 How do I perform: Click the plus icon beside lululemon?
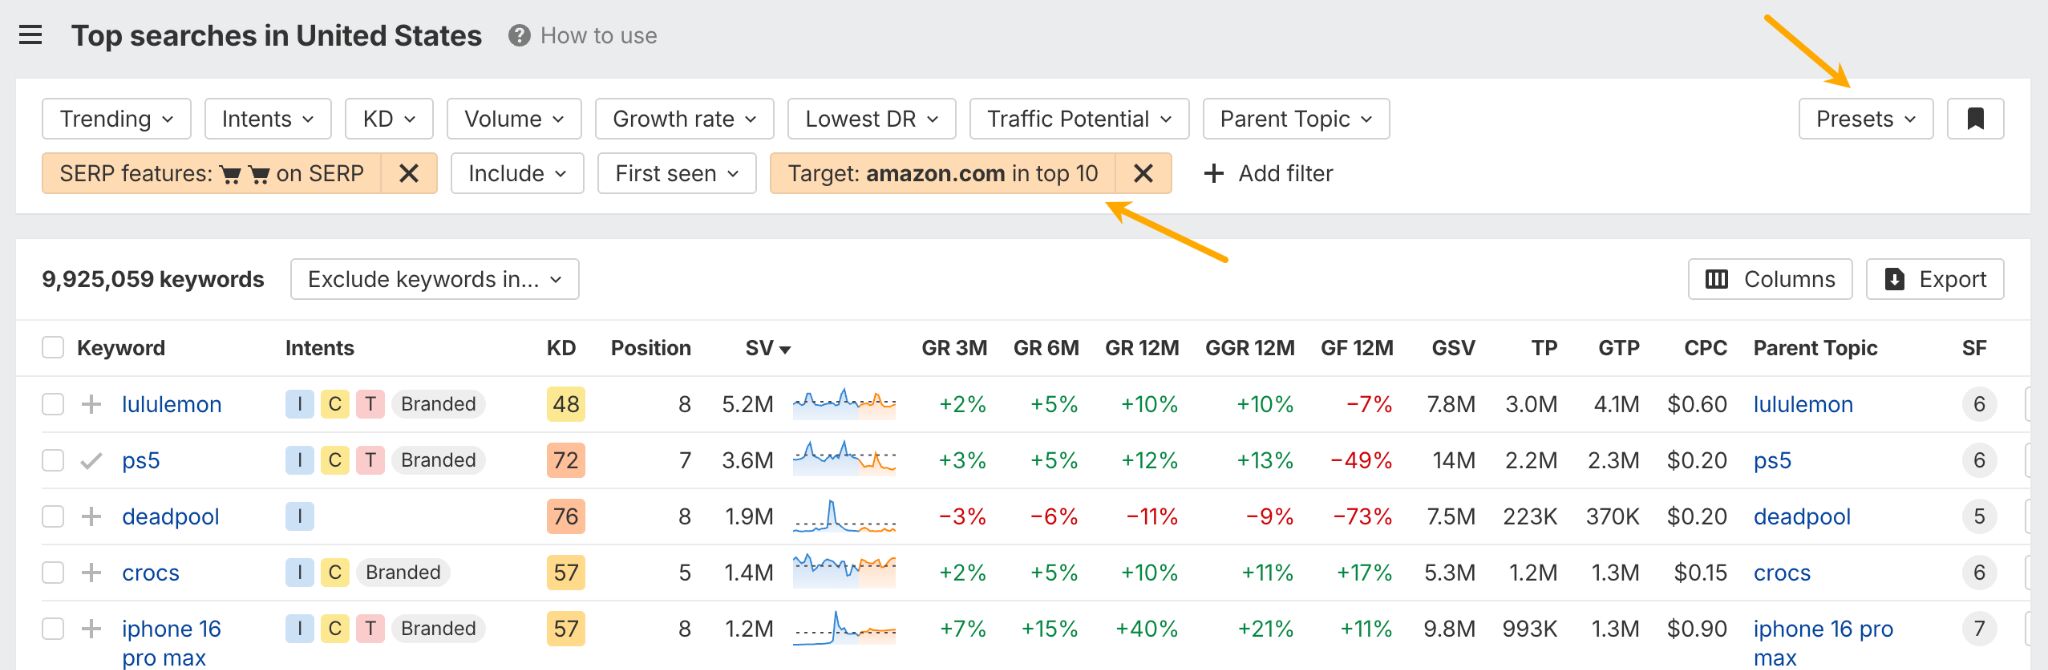[91, 404]
